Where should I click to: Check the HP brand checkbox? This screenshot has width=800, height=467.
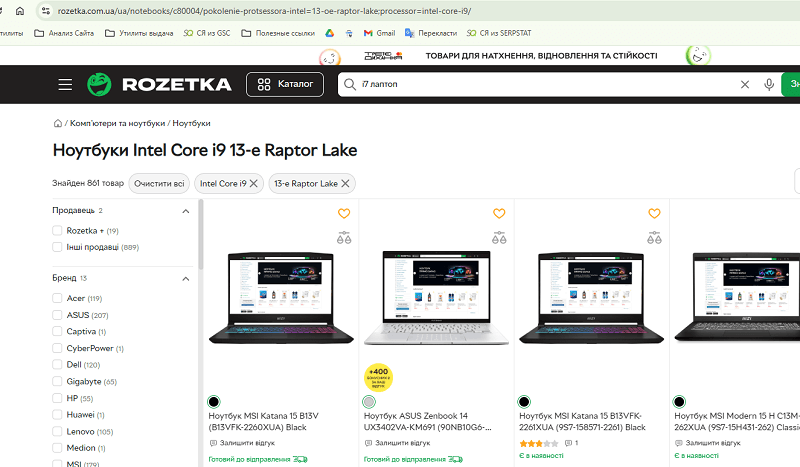pyautogui.click(x=57, y=398)
